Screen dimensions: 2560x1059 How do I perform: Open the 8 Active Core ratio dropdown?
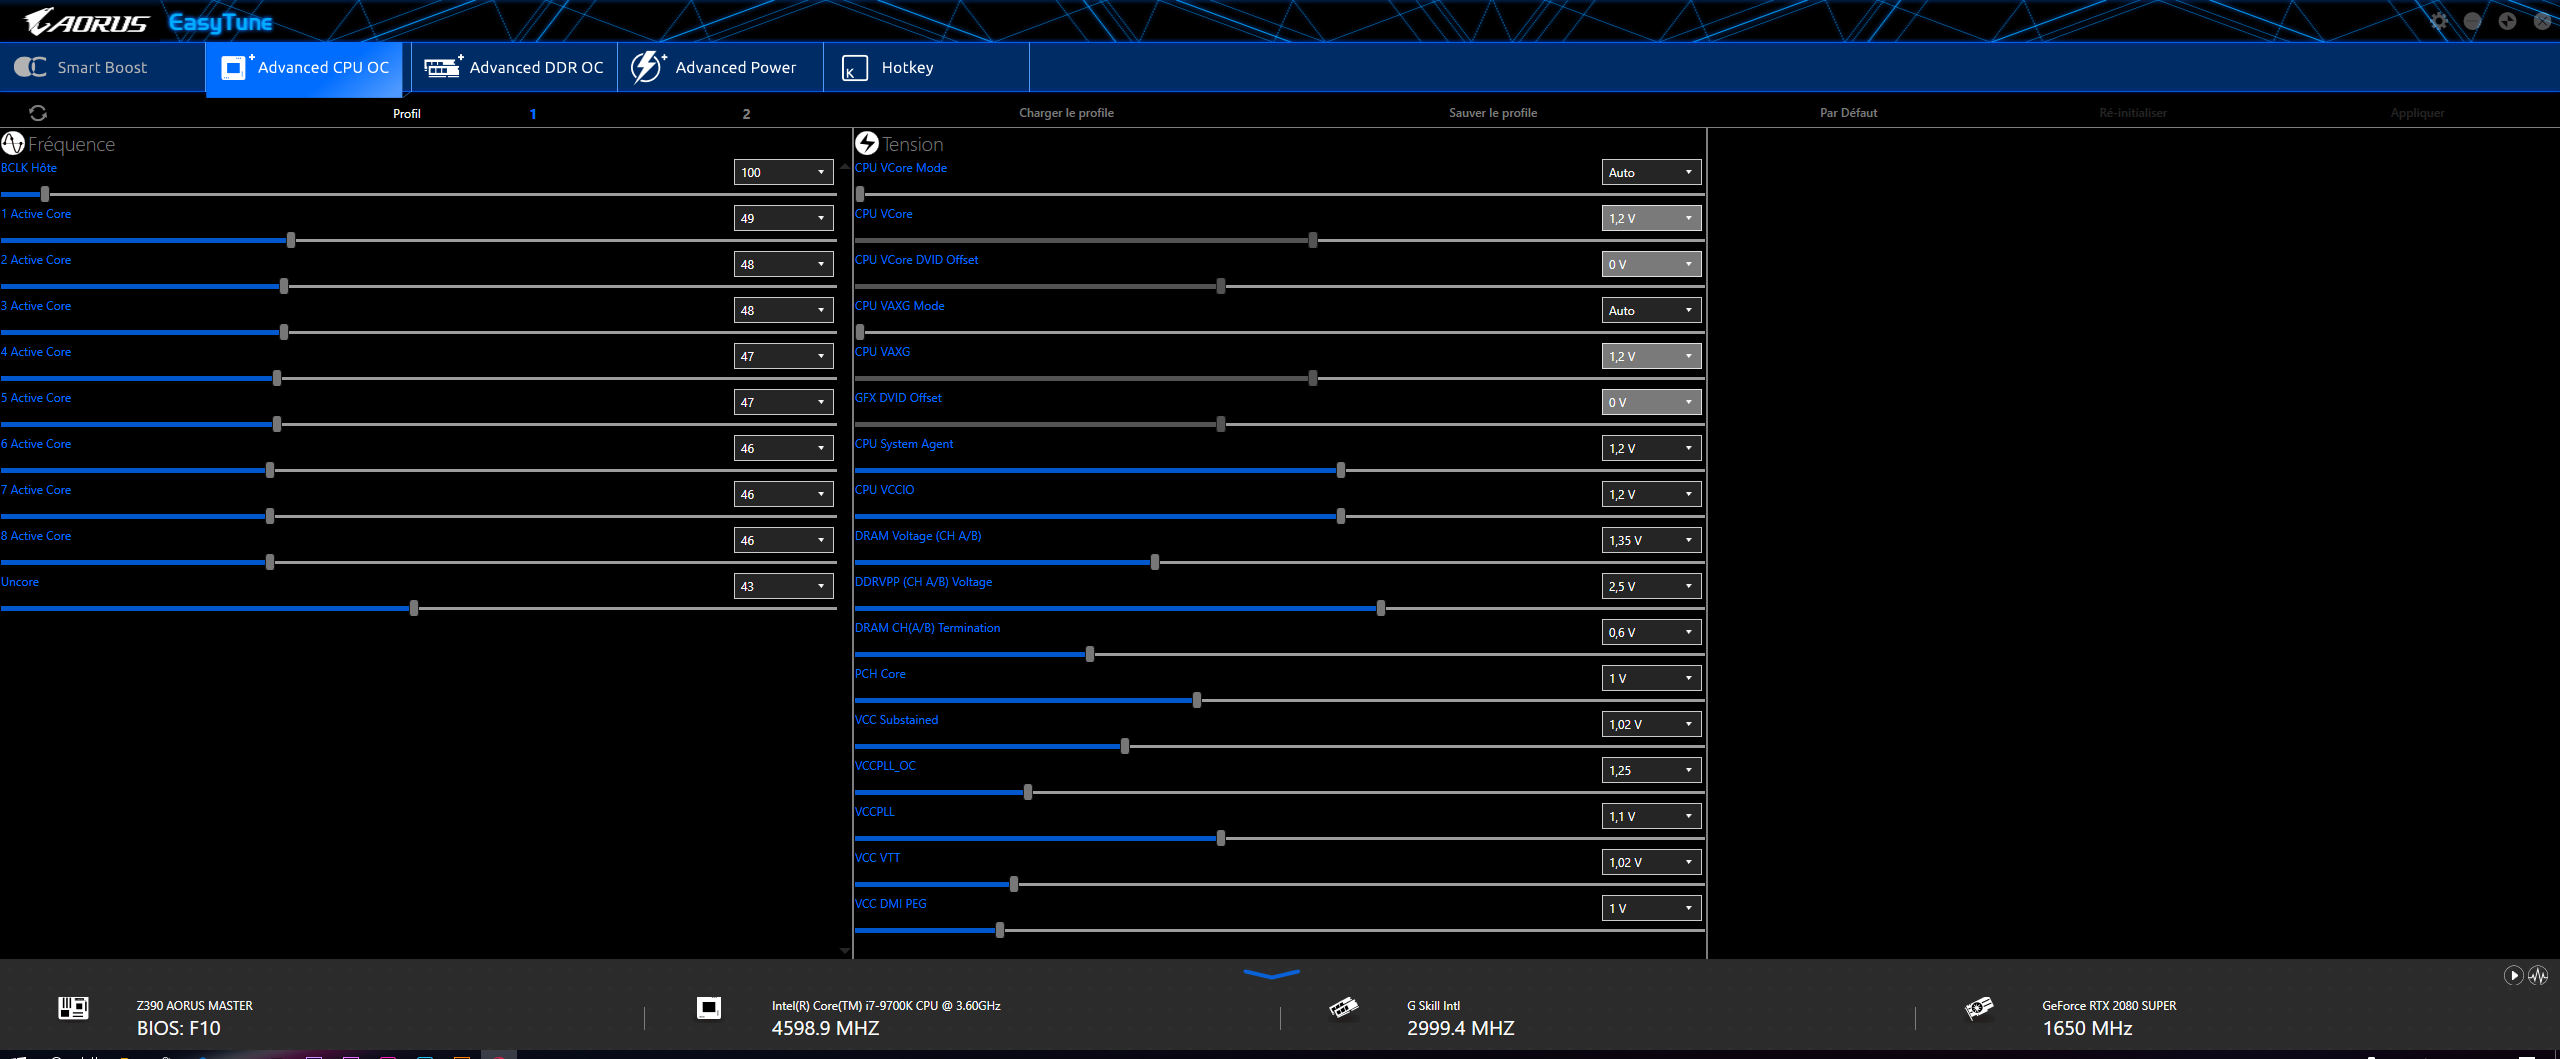point(784,540)
